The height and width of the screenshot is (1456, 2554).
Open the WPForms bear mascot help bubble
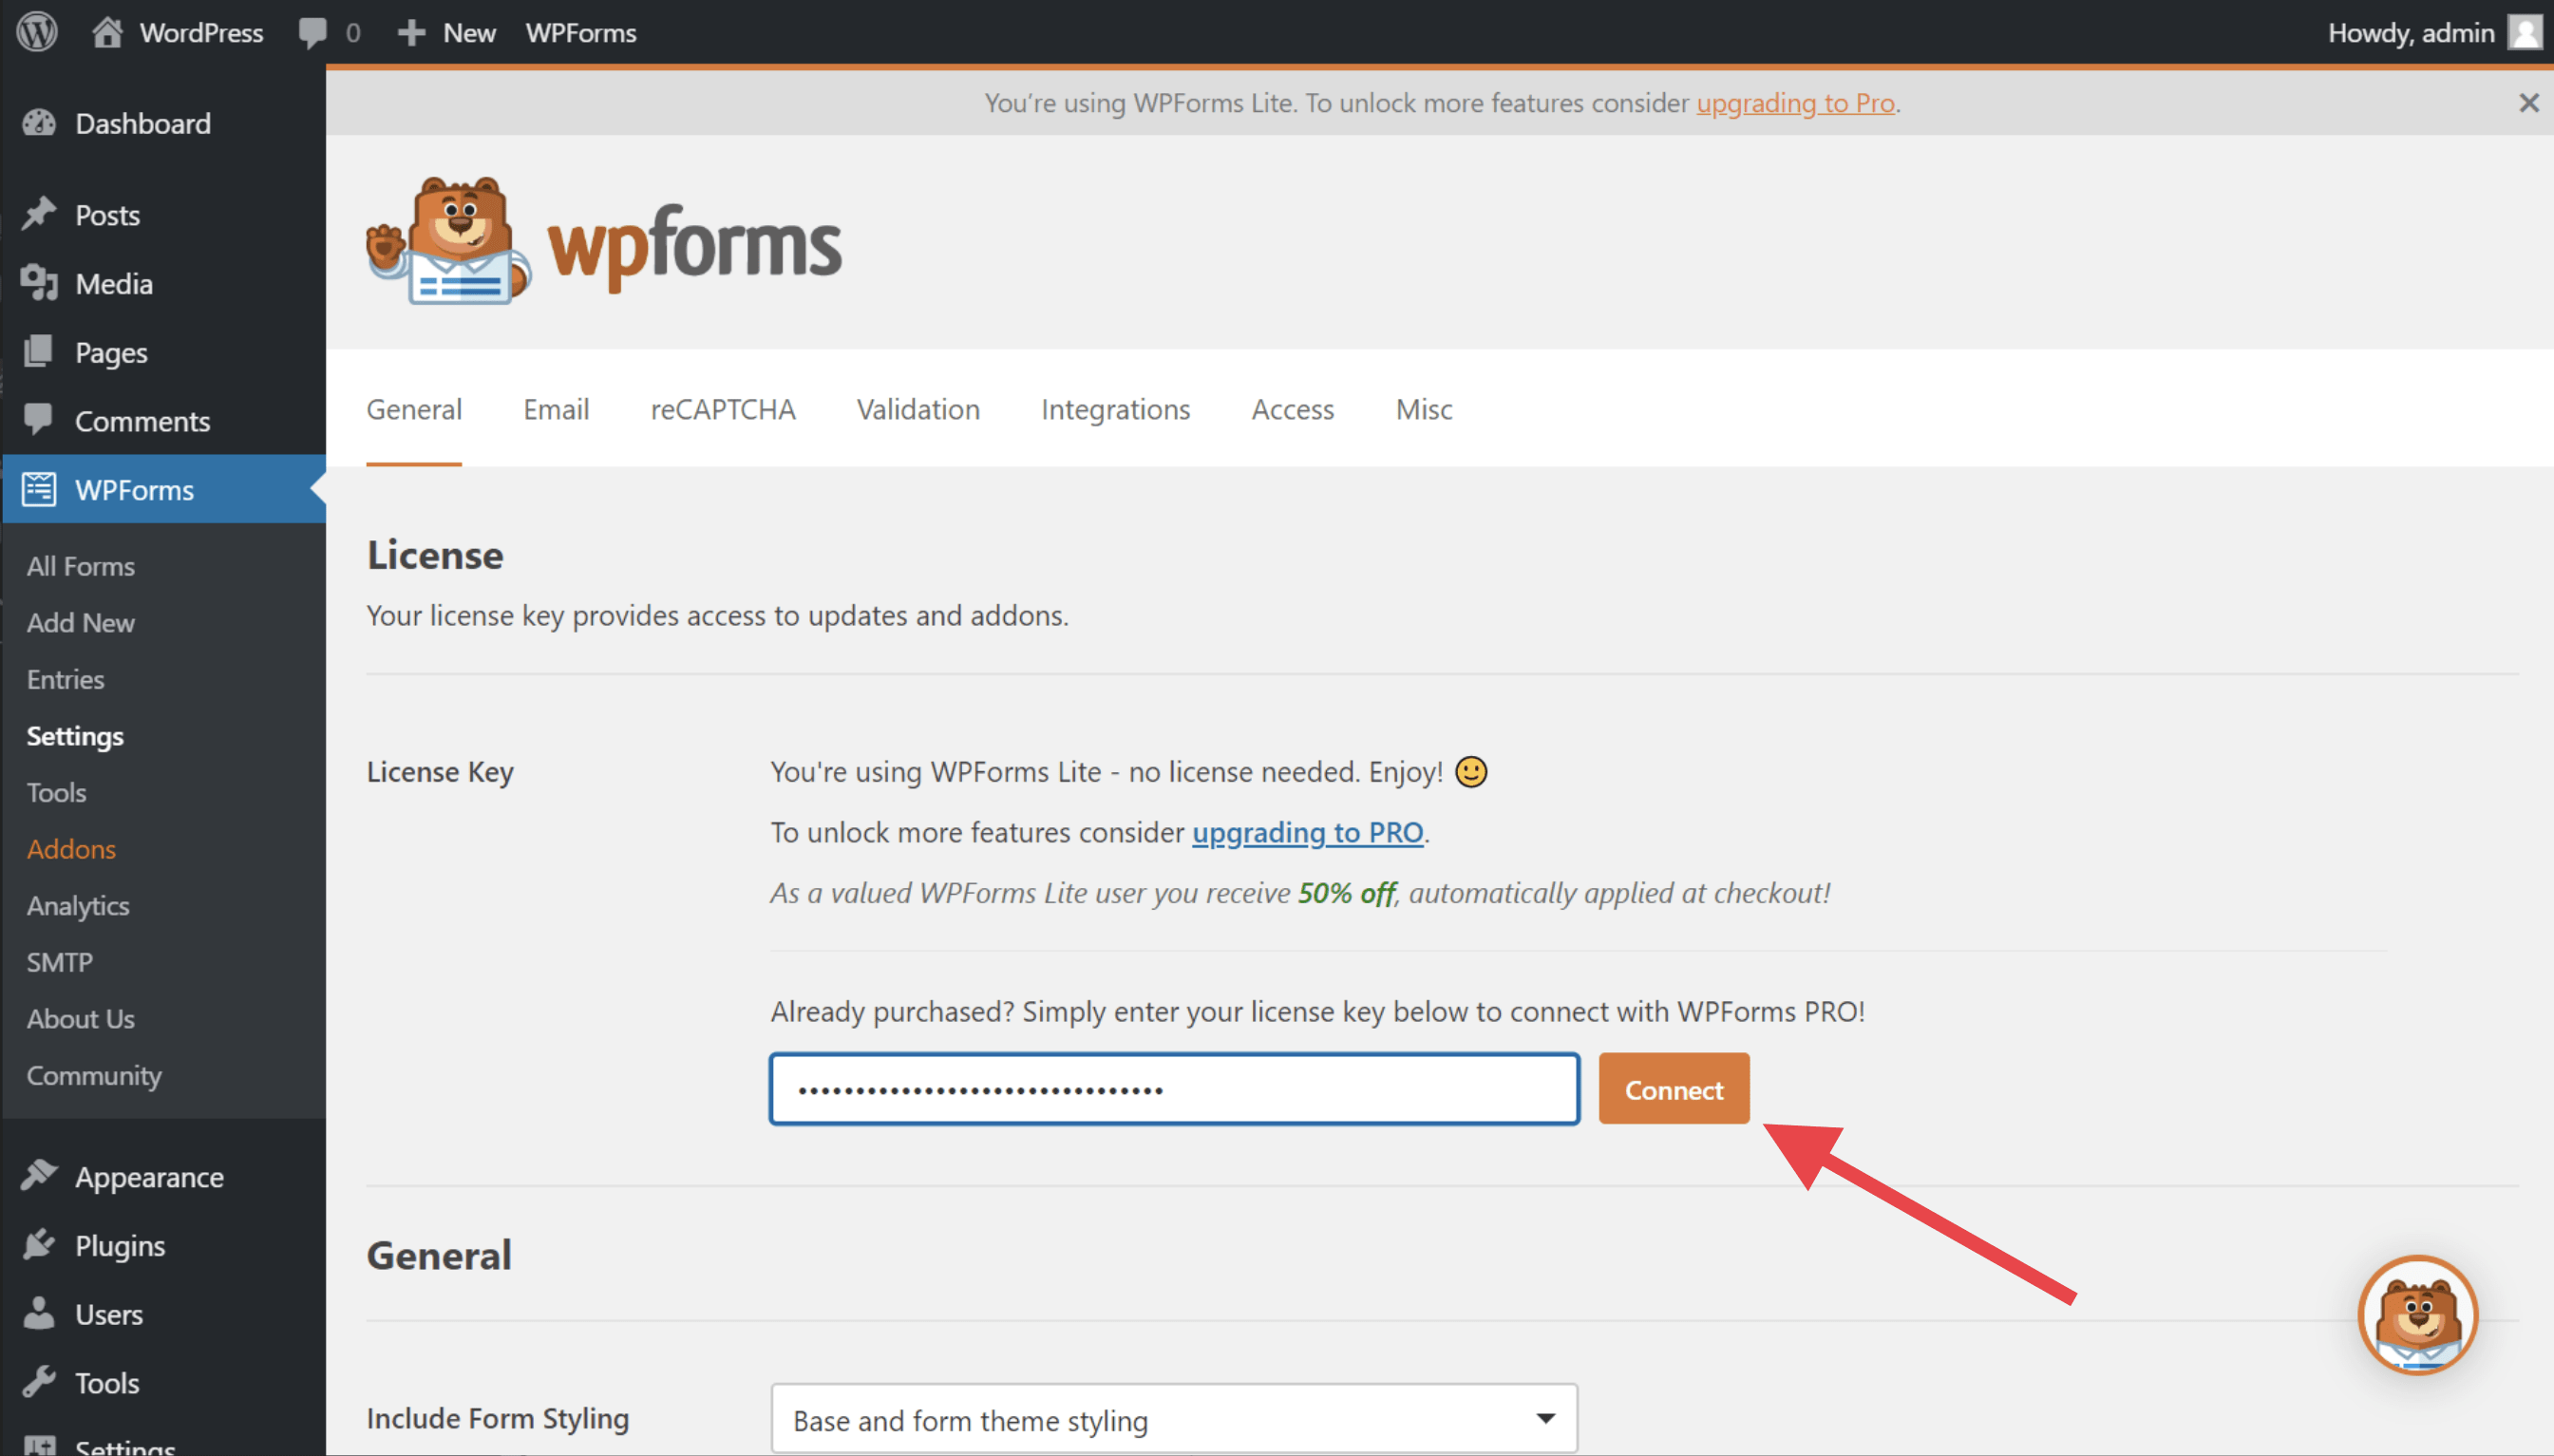(2417, 1314)
